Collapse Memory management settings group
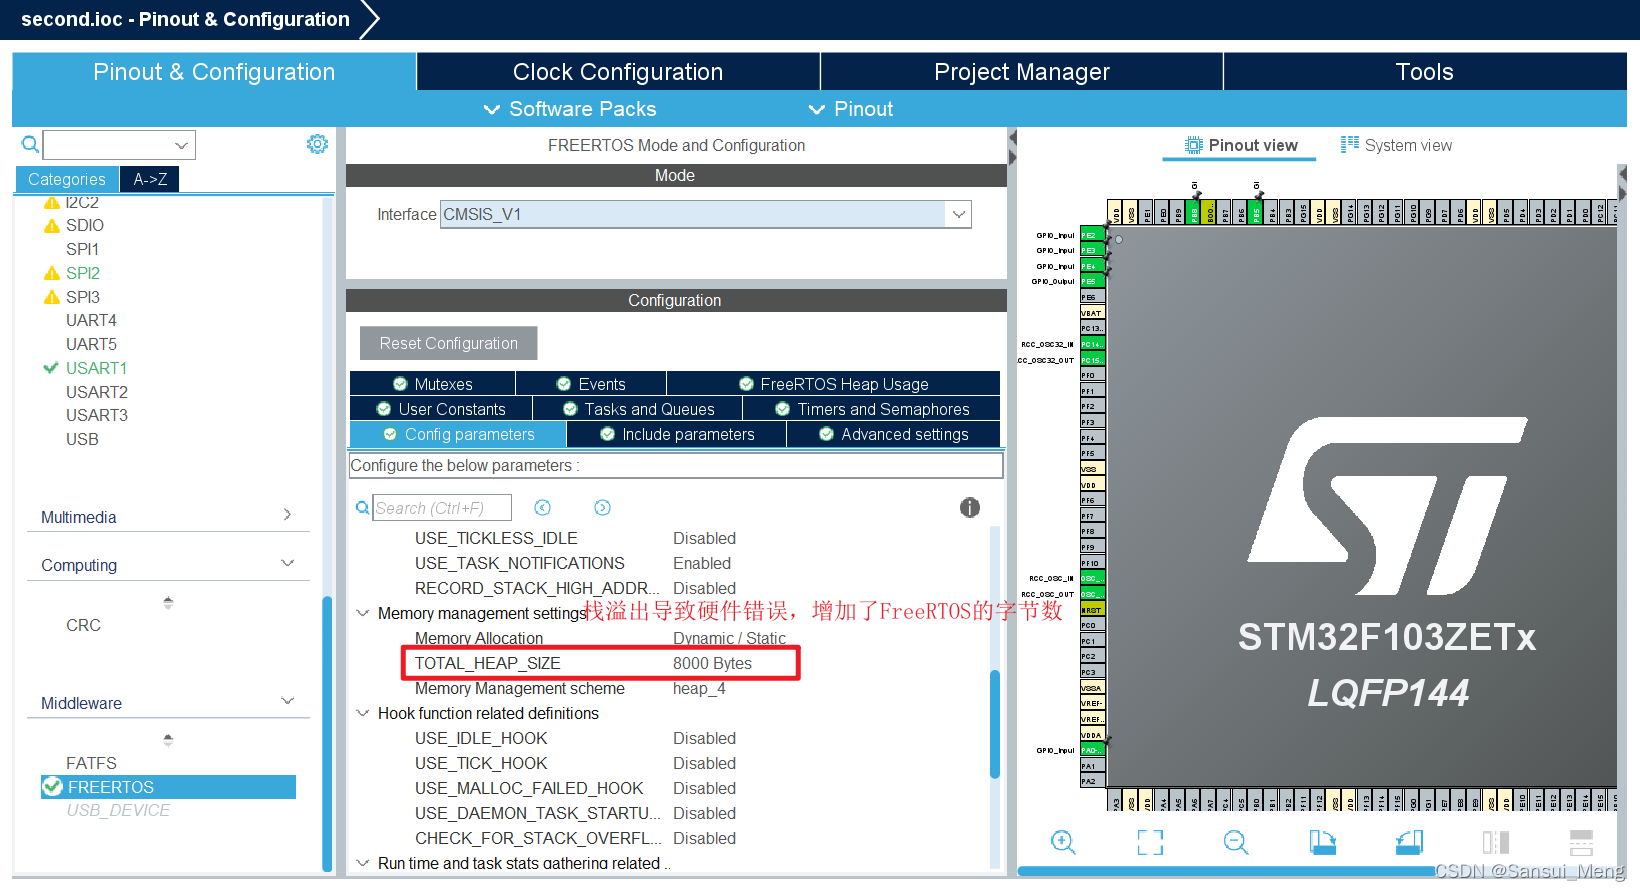The height and width of the screenshot is (891, 1640). (x=363, y=613)
